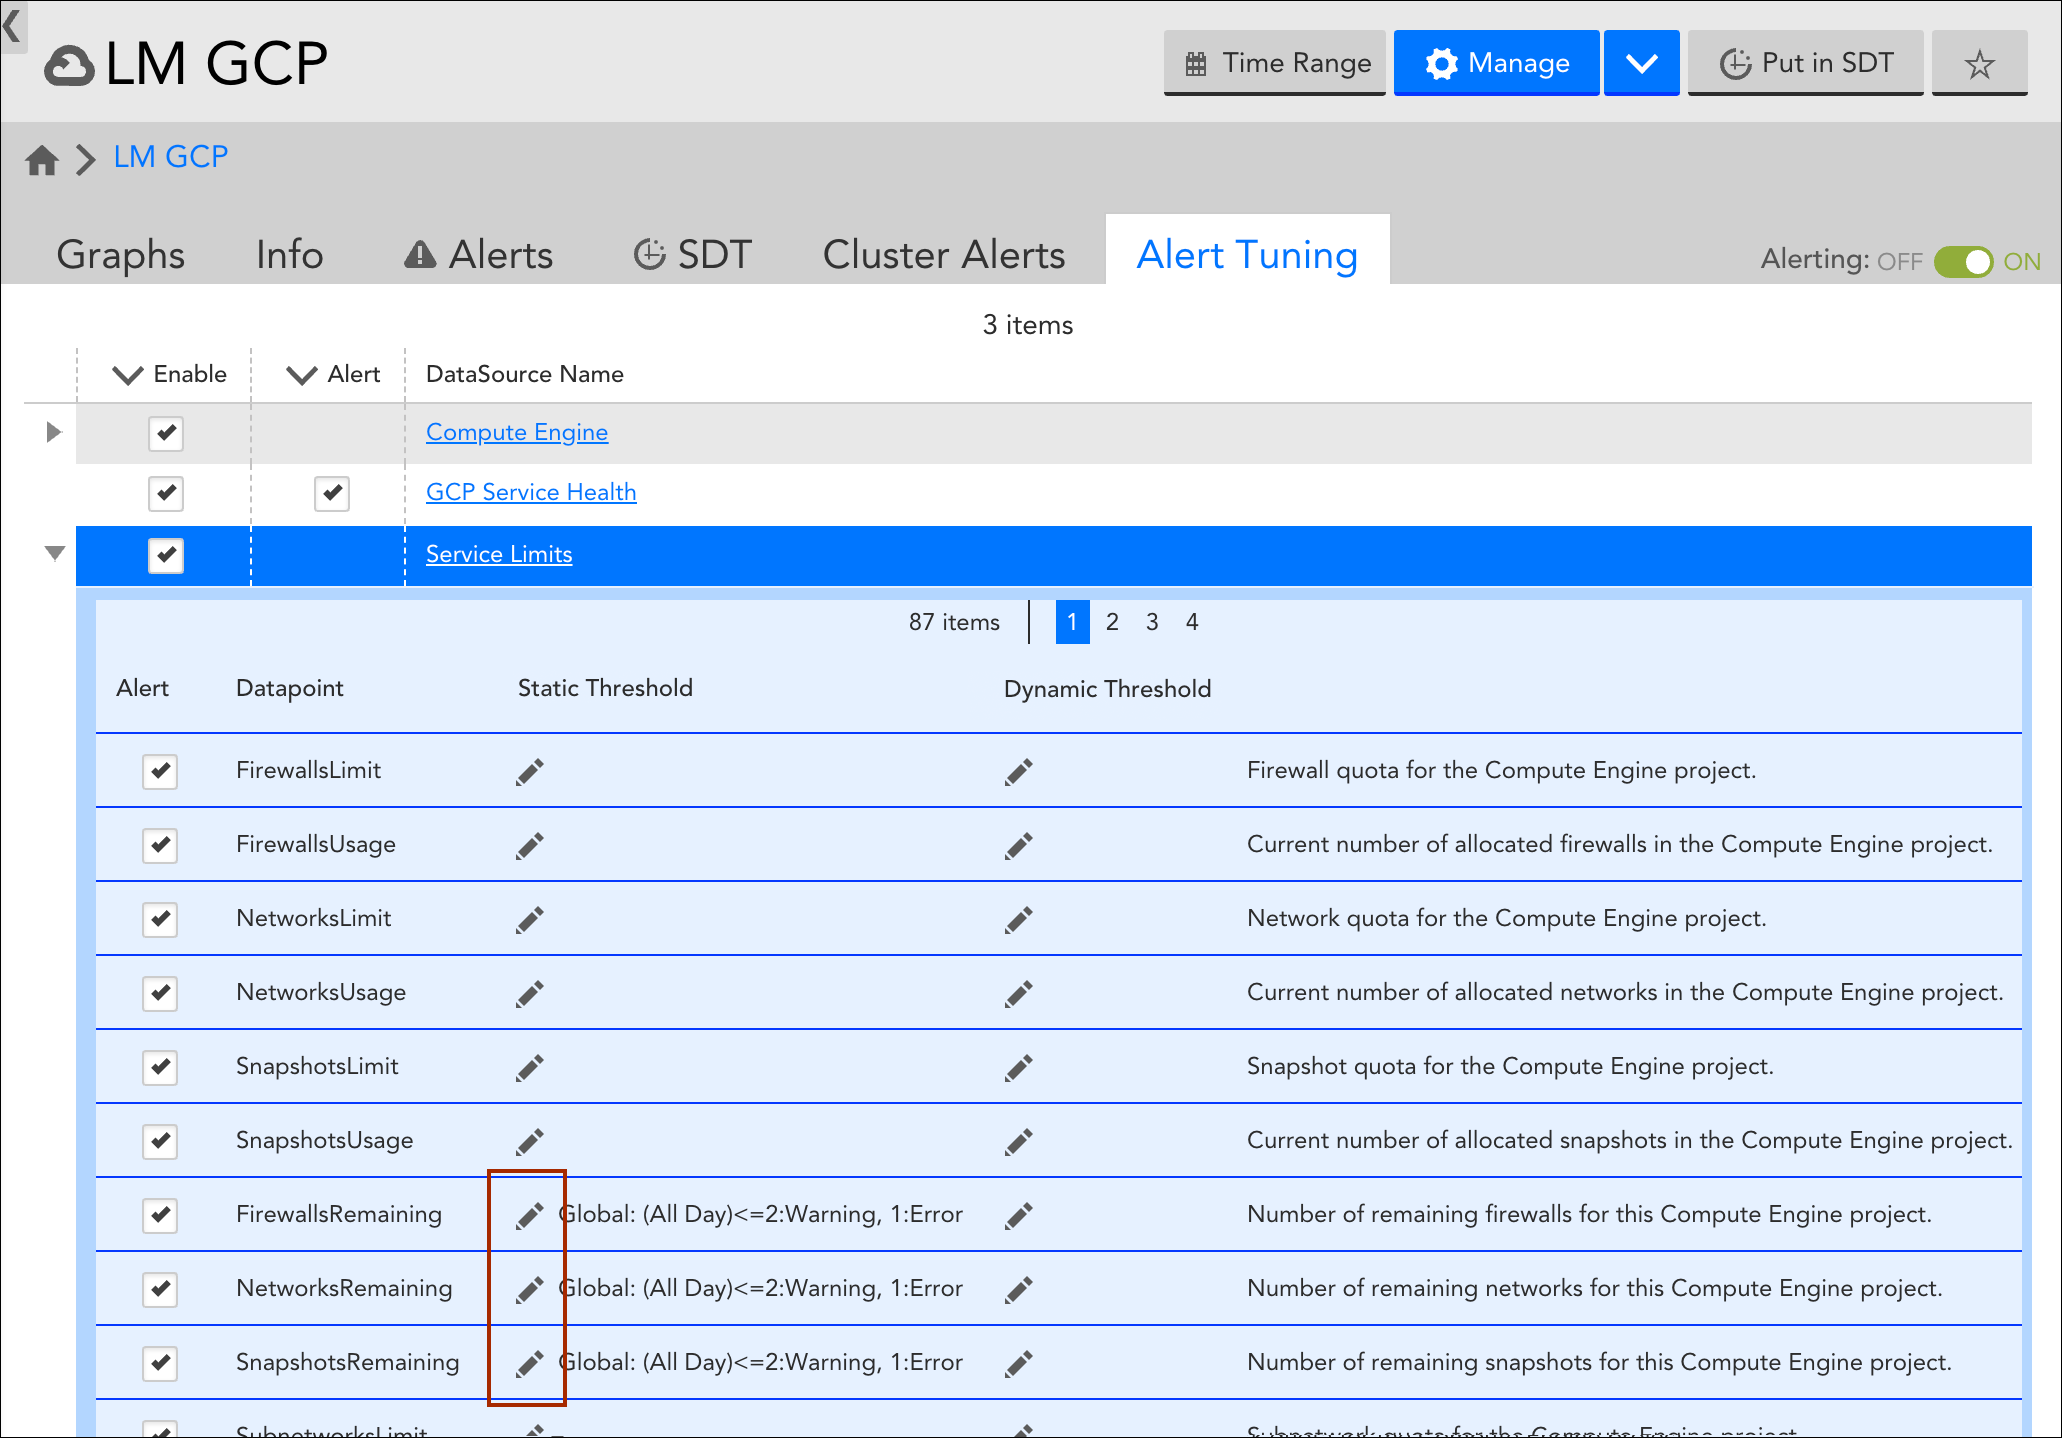
Task: Edit static threshold for FirewallsRemaining
Action: (x=529, y=1215)
